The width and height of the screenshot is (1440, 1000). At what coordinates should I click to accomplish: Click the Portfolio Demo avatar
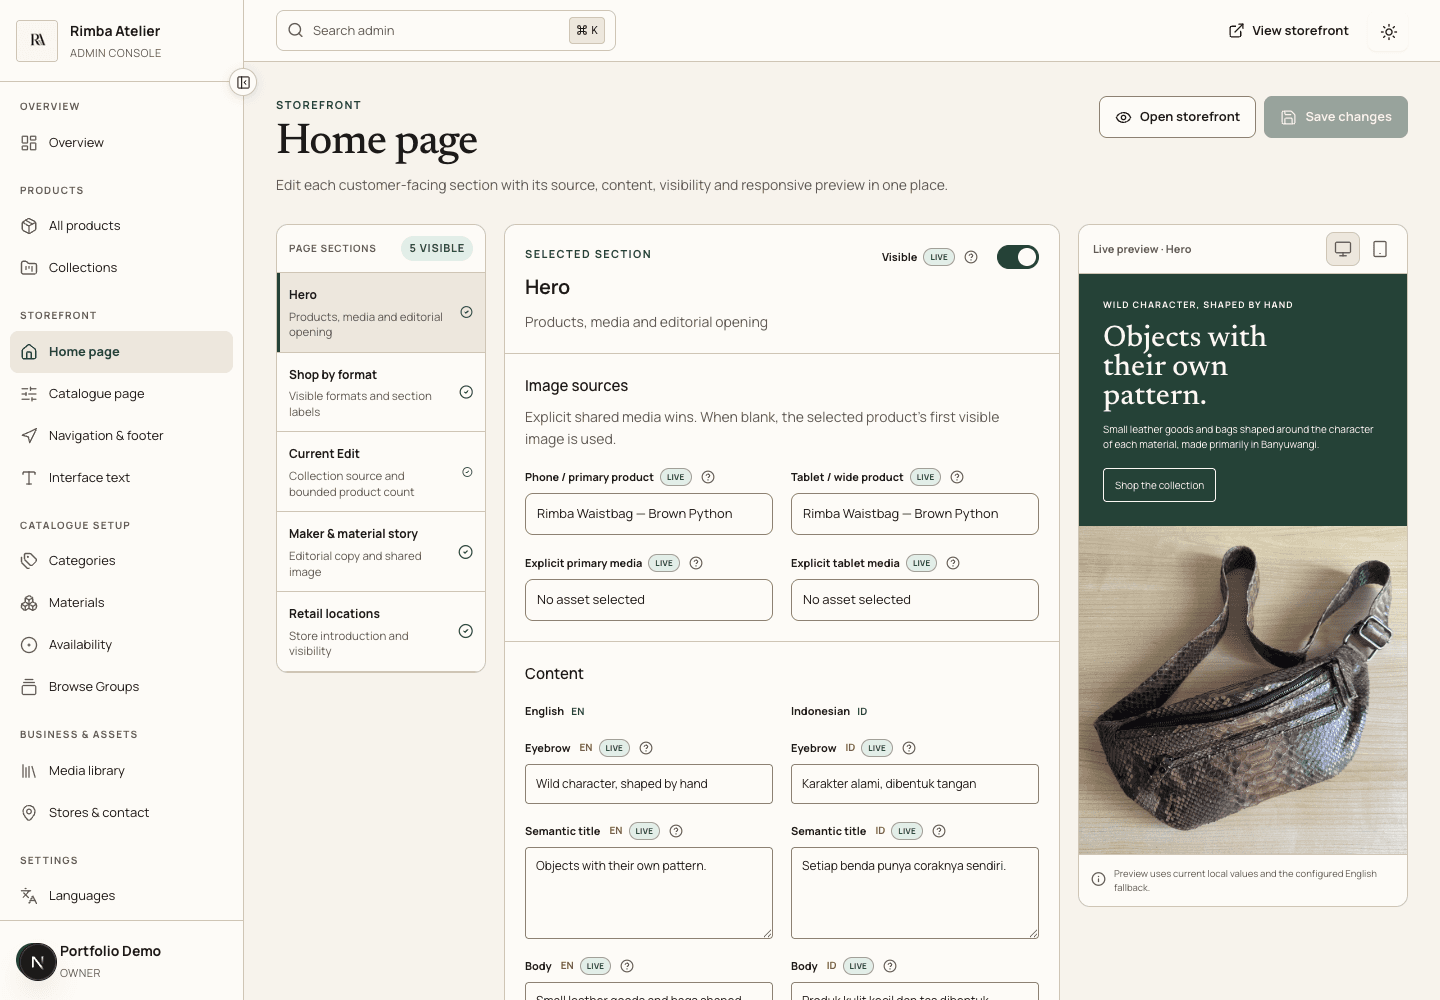point(37,962)
